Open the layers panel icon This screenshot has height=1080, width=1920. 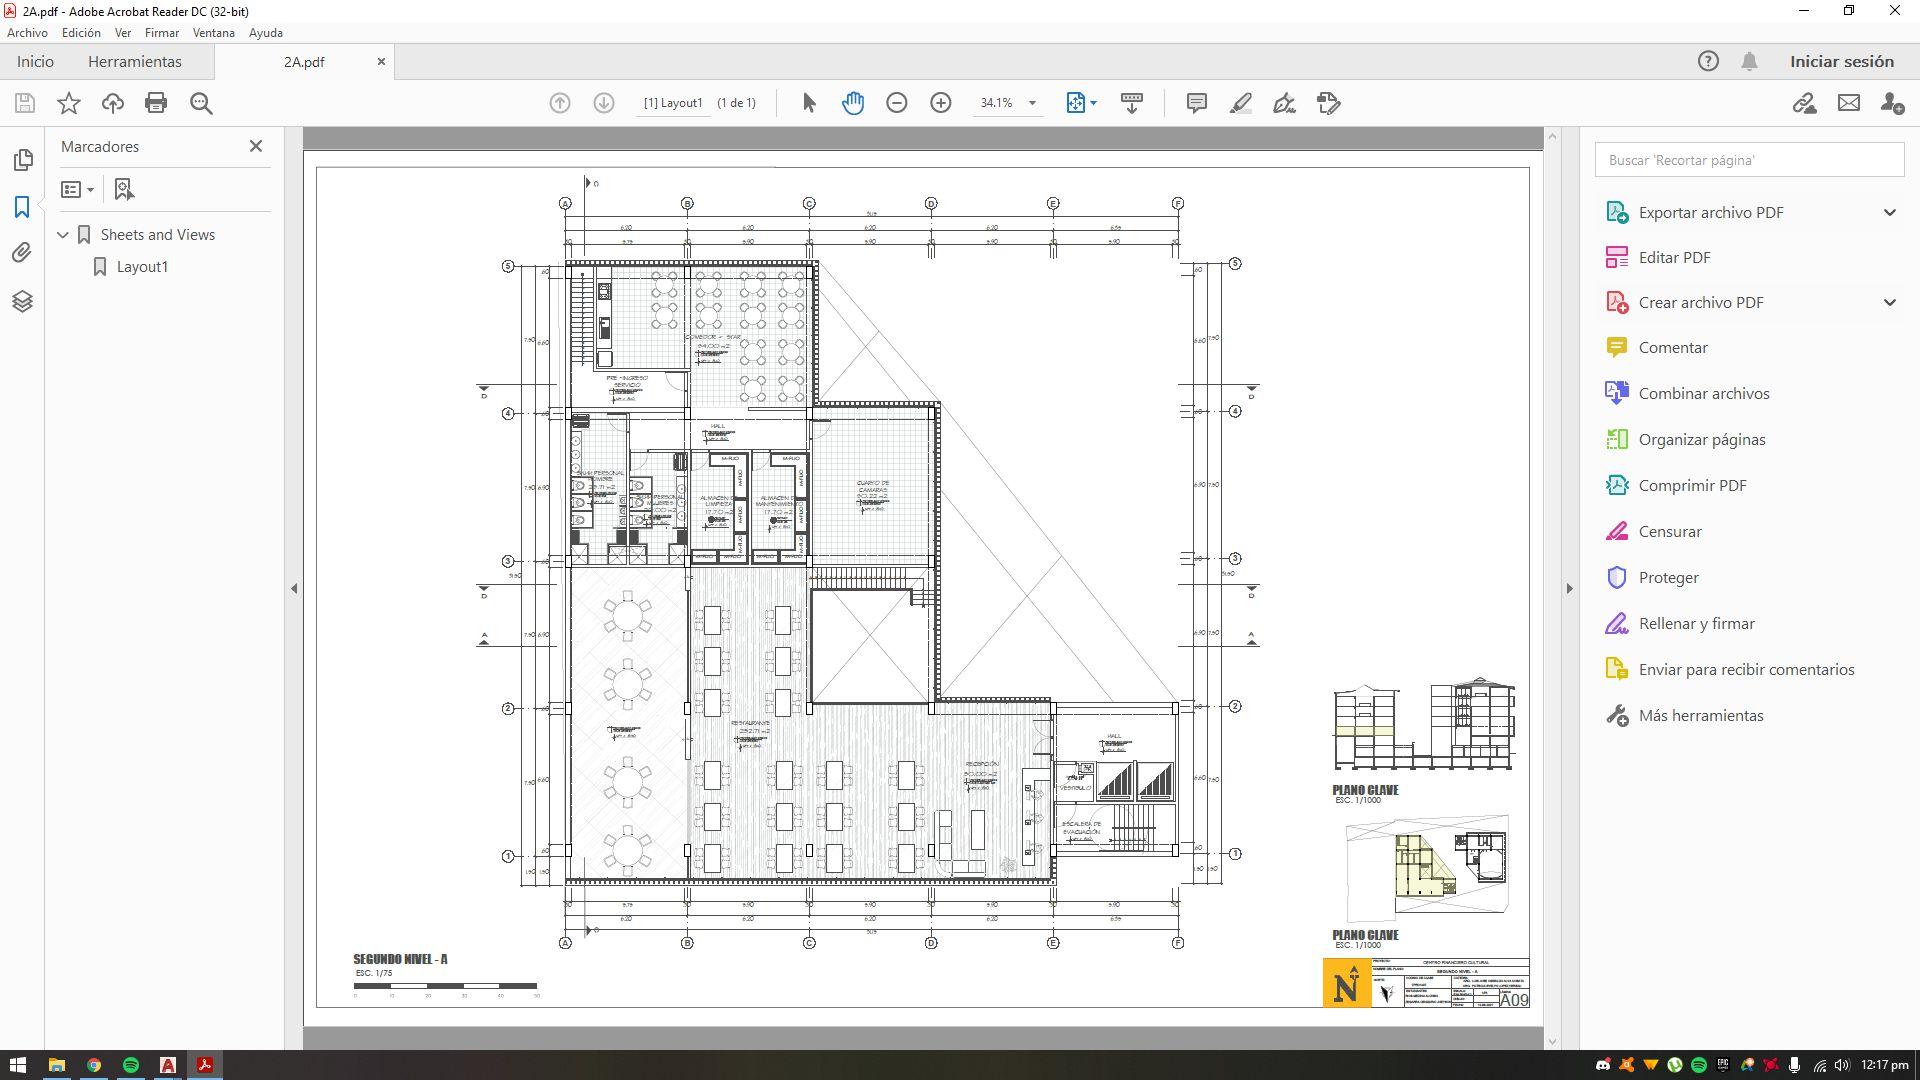coord(22,301)
